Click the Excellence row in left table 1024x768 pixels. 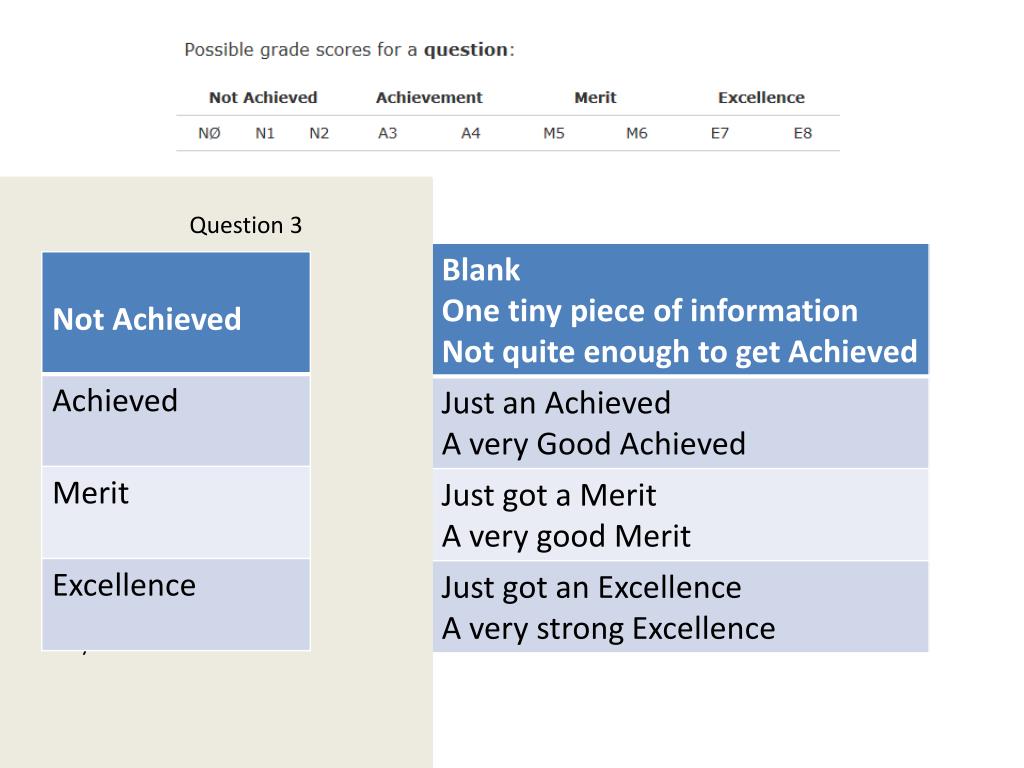tap(176, 605)
